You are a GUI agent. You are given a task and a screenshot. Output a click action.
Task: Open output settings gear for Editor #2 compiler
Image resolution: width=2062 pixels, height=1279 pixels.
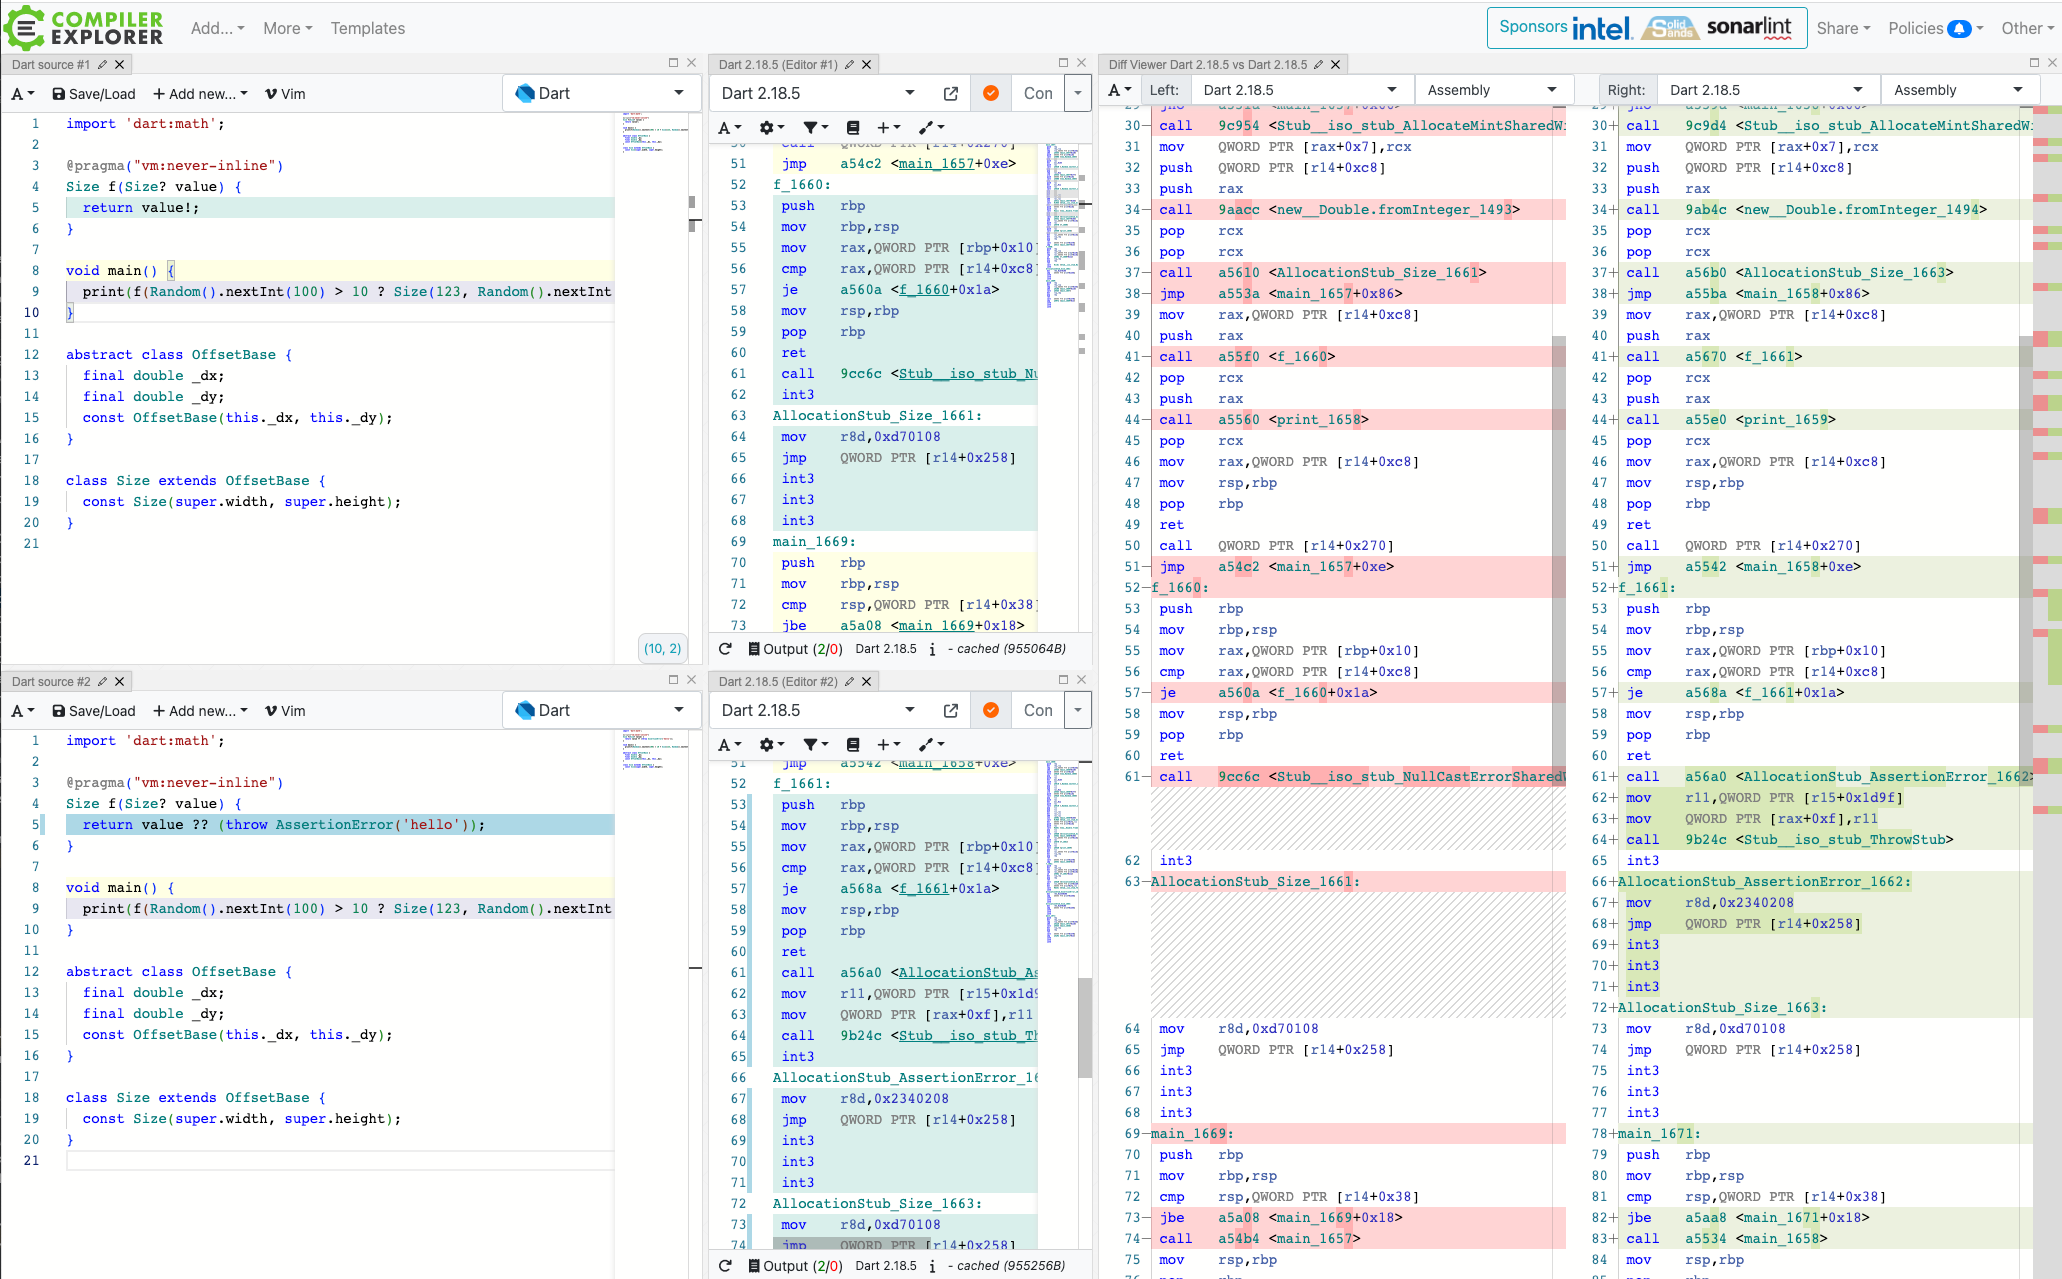pyautogui.click(x=771, y=744)
